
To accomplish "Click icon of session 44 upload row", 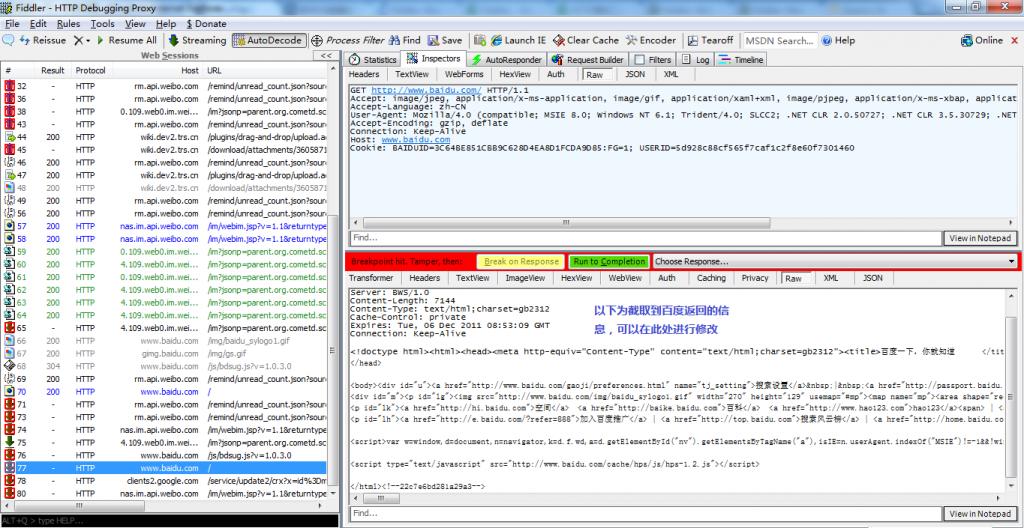I will [x=10, y=137].
